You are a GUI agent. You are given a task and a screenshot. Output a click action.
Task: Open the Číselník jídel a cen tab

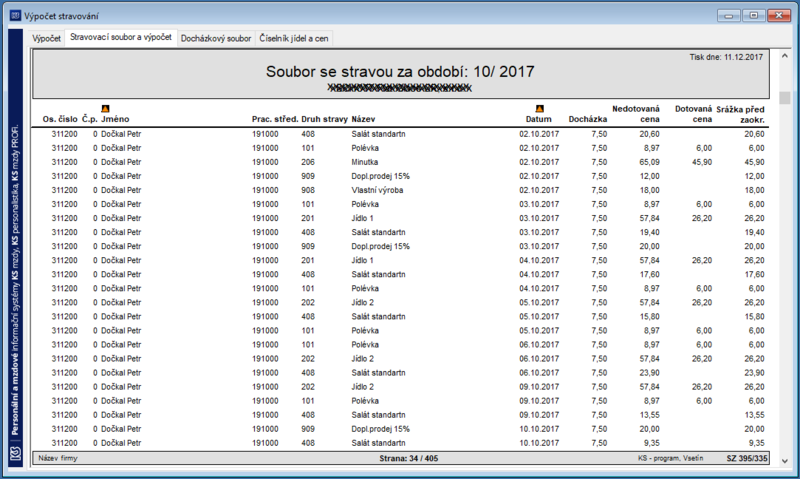click(294, 38)
